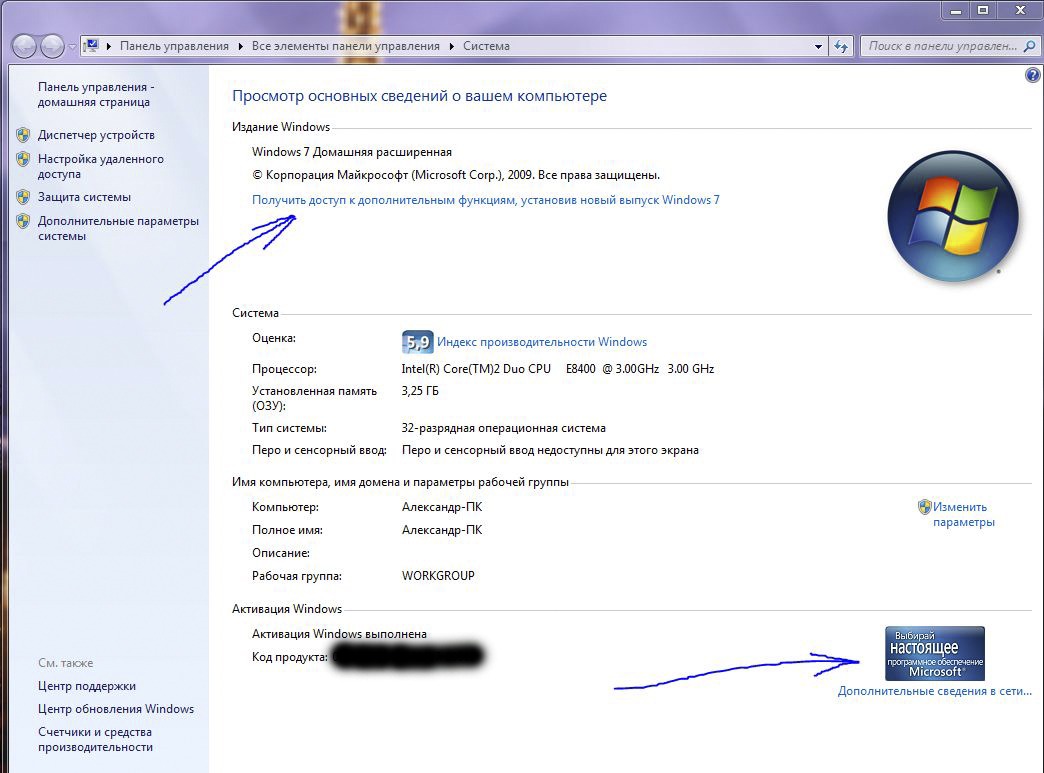
Task: Click the magnifier search icon
Action: click(1029, 46)
